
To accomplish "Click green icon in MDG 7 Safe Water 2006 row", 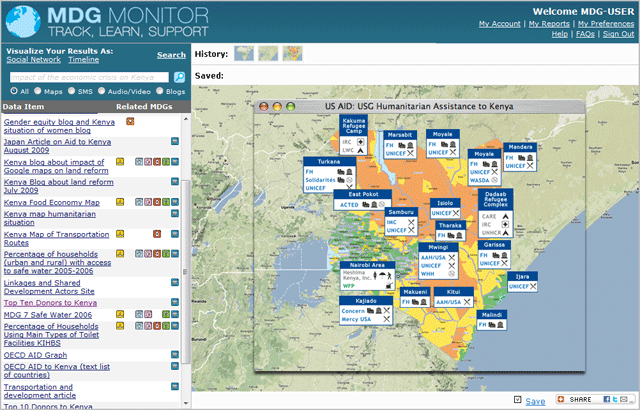I will [x=166, y=314].
